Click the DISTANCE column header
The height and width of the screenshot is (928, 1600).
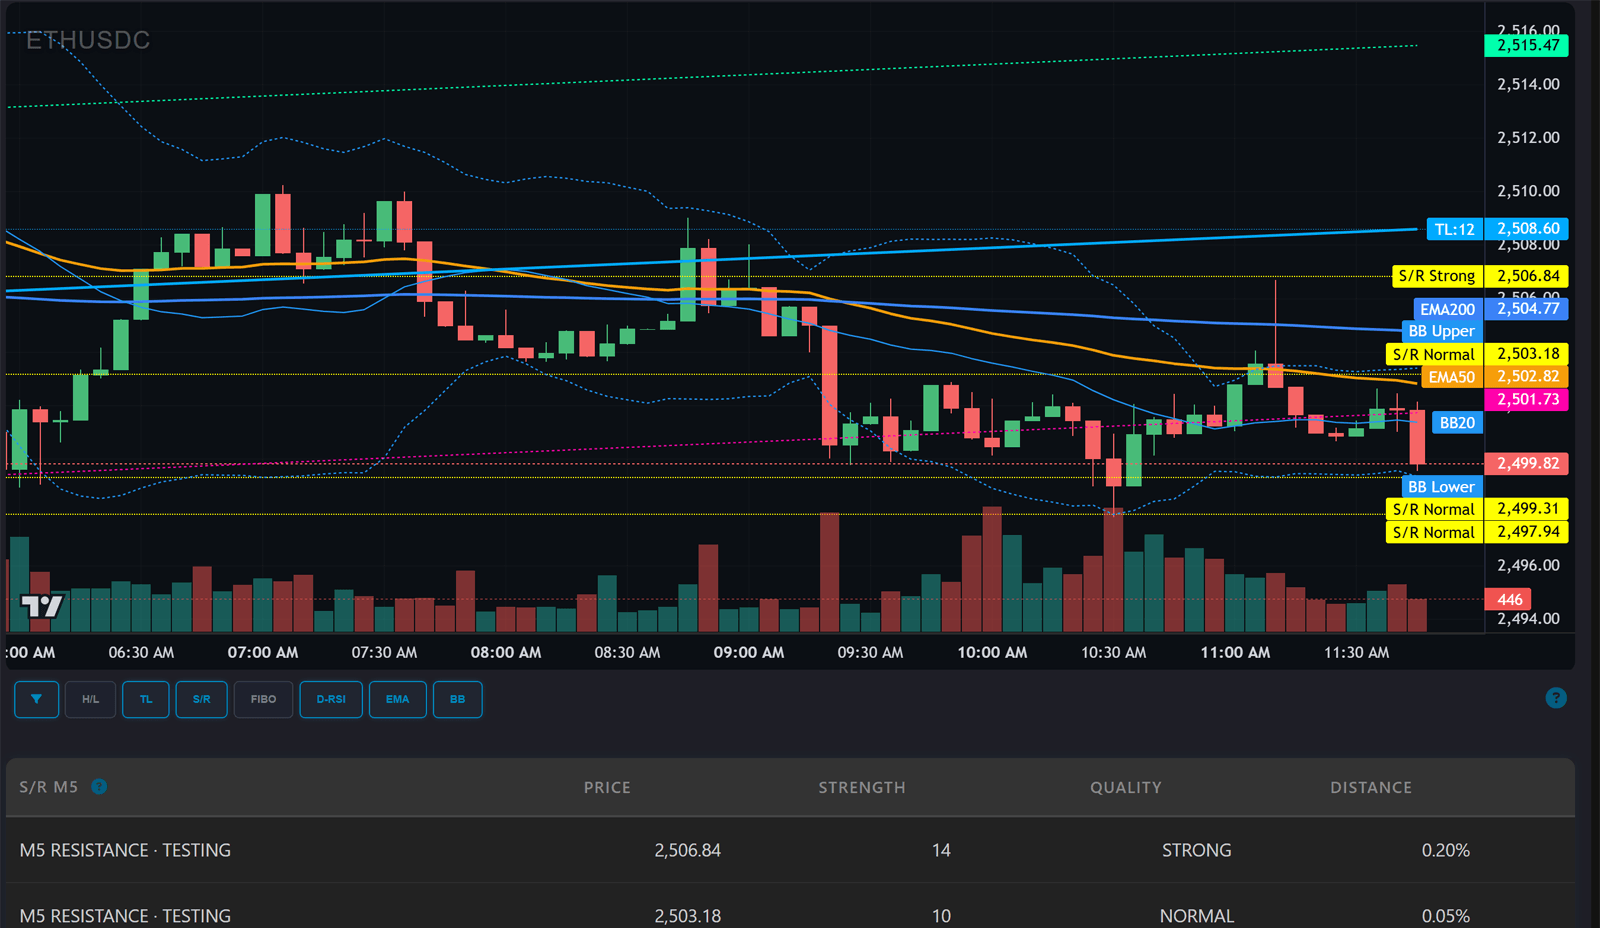click(x=1371, y=787)
